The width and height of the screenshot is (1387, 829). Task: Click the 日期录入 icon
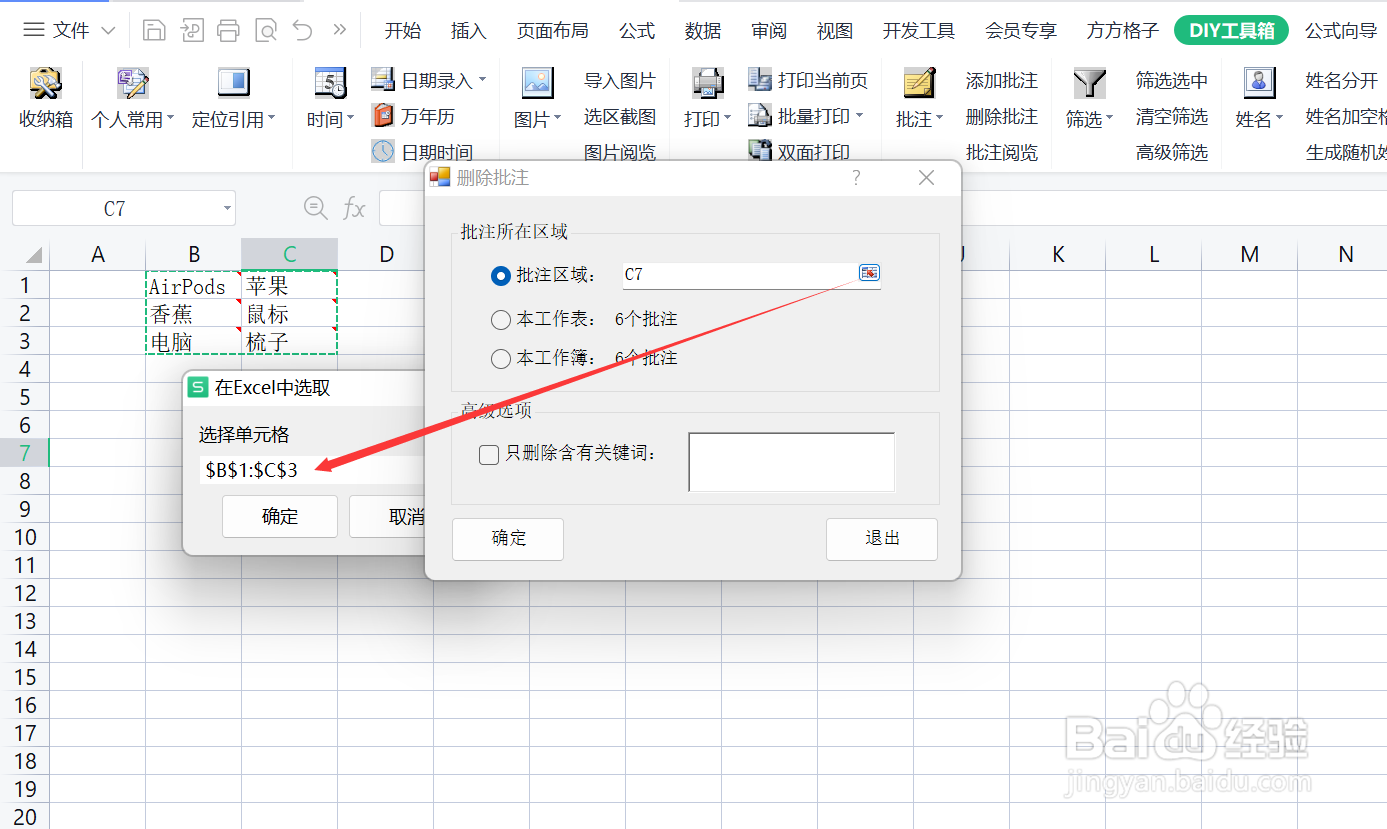point(383,79)
